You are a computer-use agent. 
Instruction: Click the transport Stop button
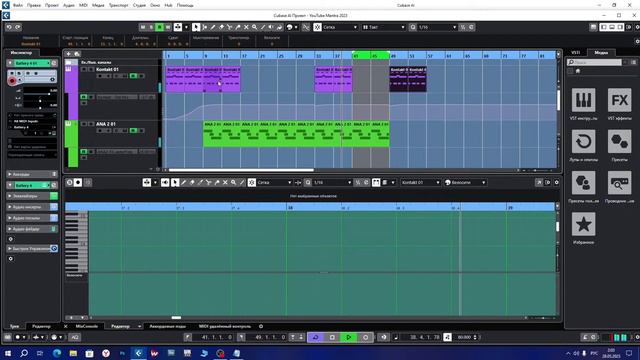click(332, 337)
